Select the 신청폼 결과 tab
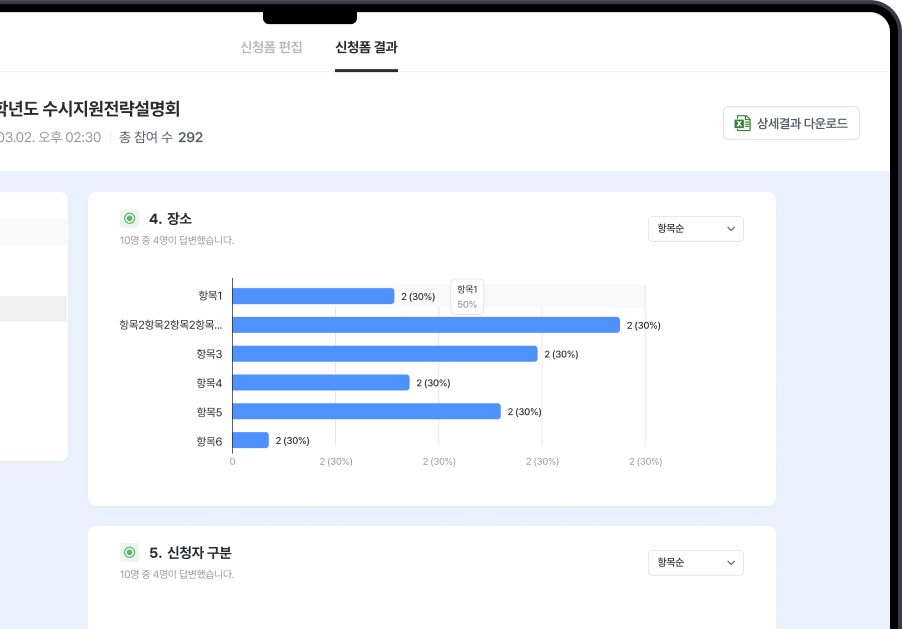The image size is (902, 629). (366, 47)
